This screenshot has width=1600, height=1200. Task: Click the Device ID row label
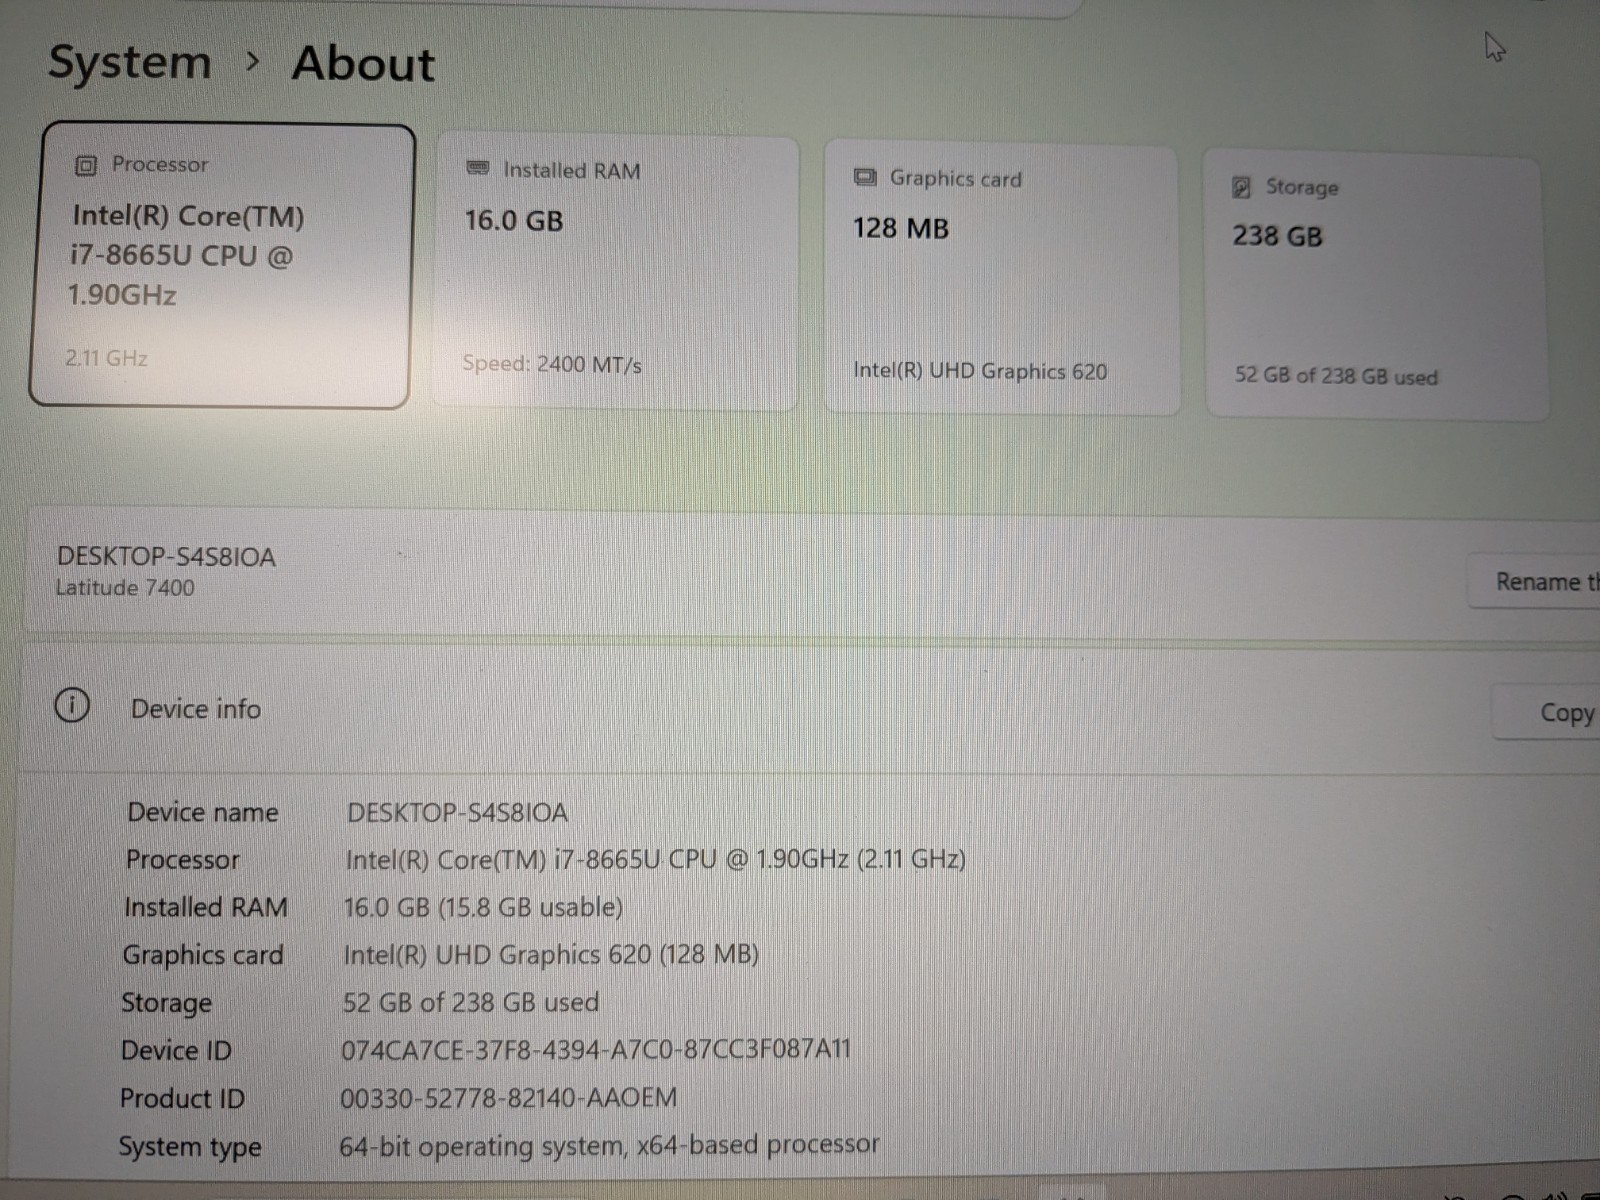pyautogui.click(x=176, y=1051)
